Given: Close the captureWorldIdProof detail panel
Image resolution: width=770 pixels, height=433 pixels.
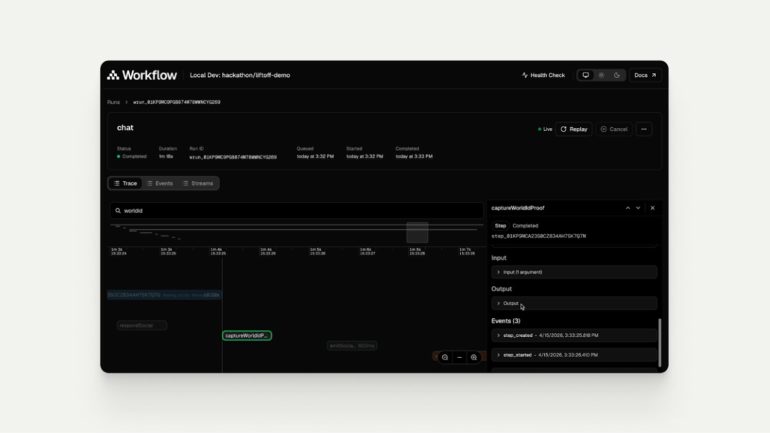Looking at the screenshot, I should click(653, 208).
